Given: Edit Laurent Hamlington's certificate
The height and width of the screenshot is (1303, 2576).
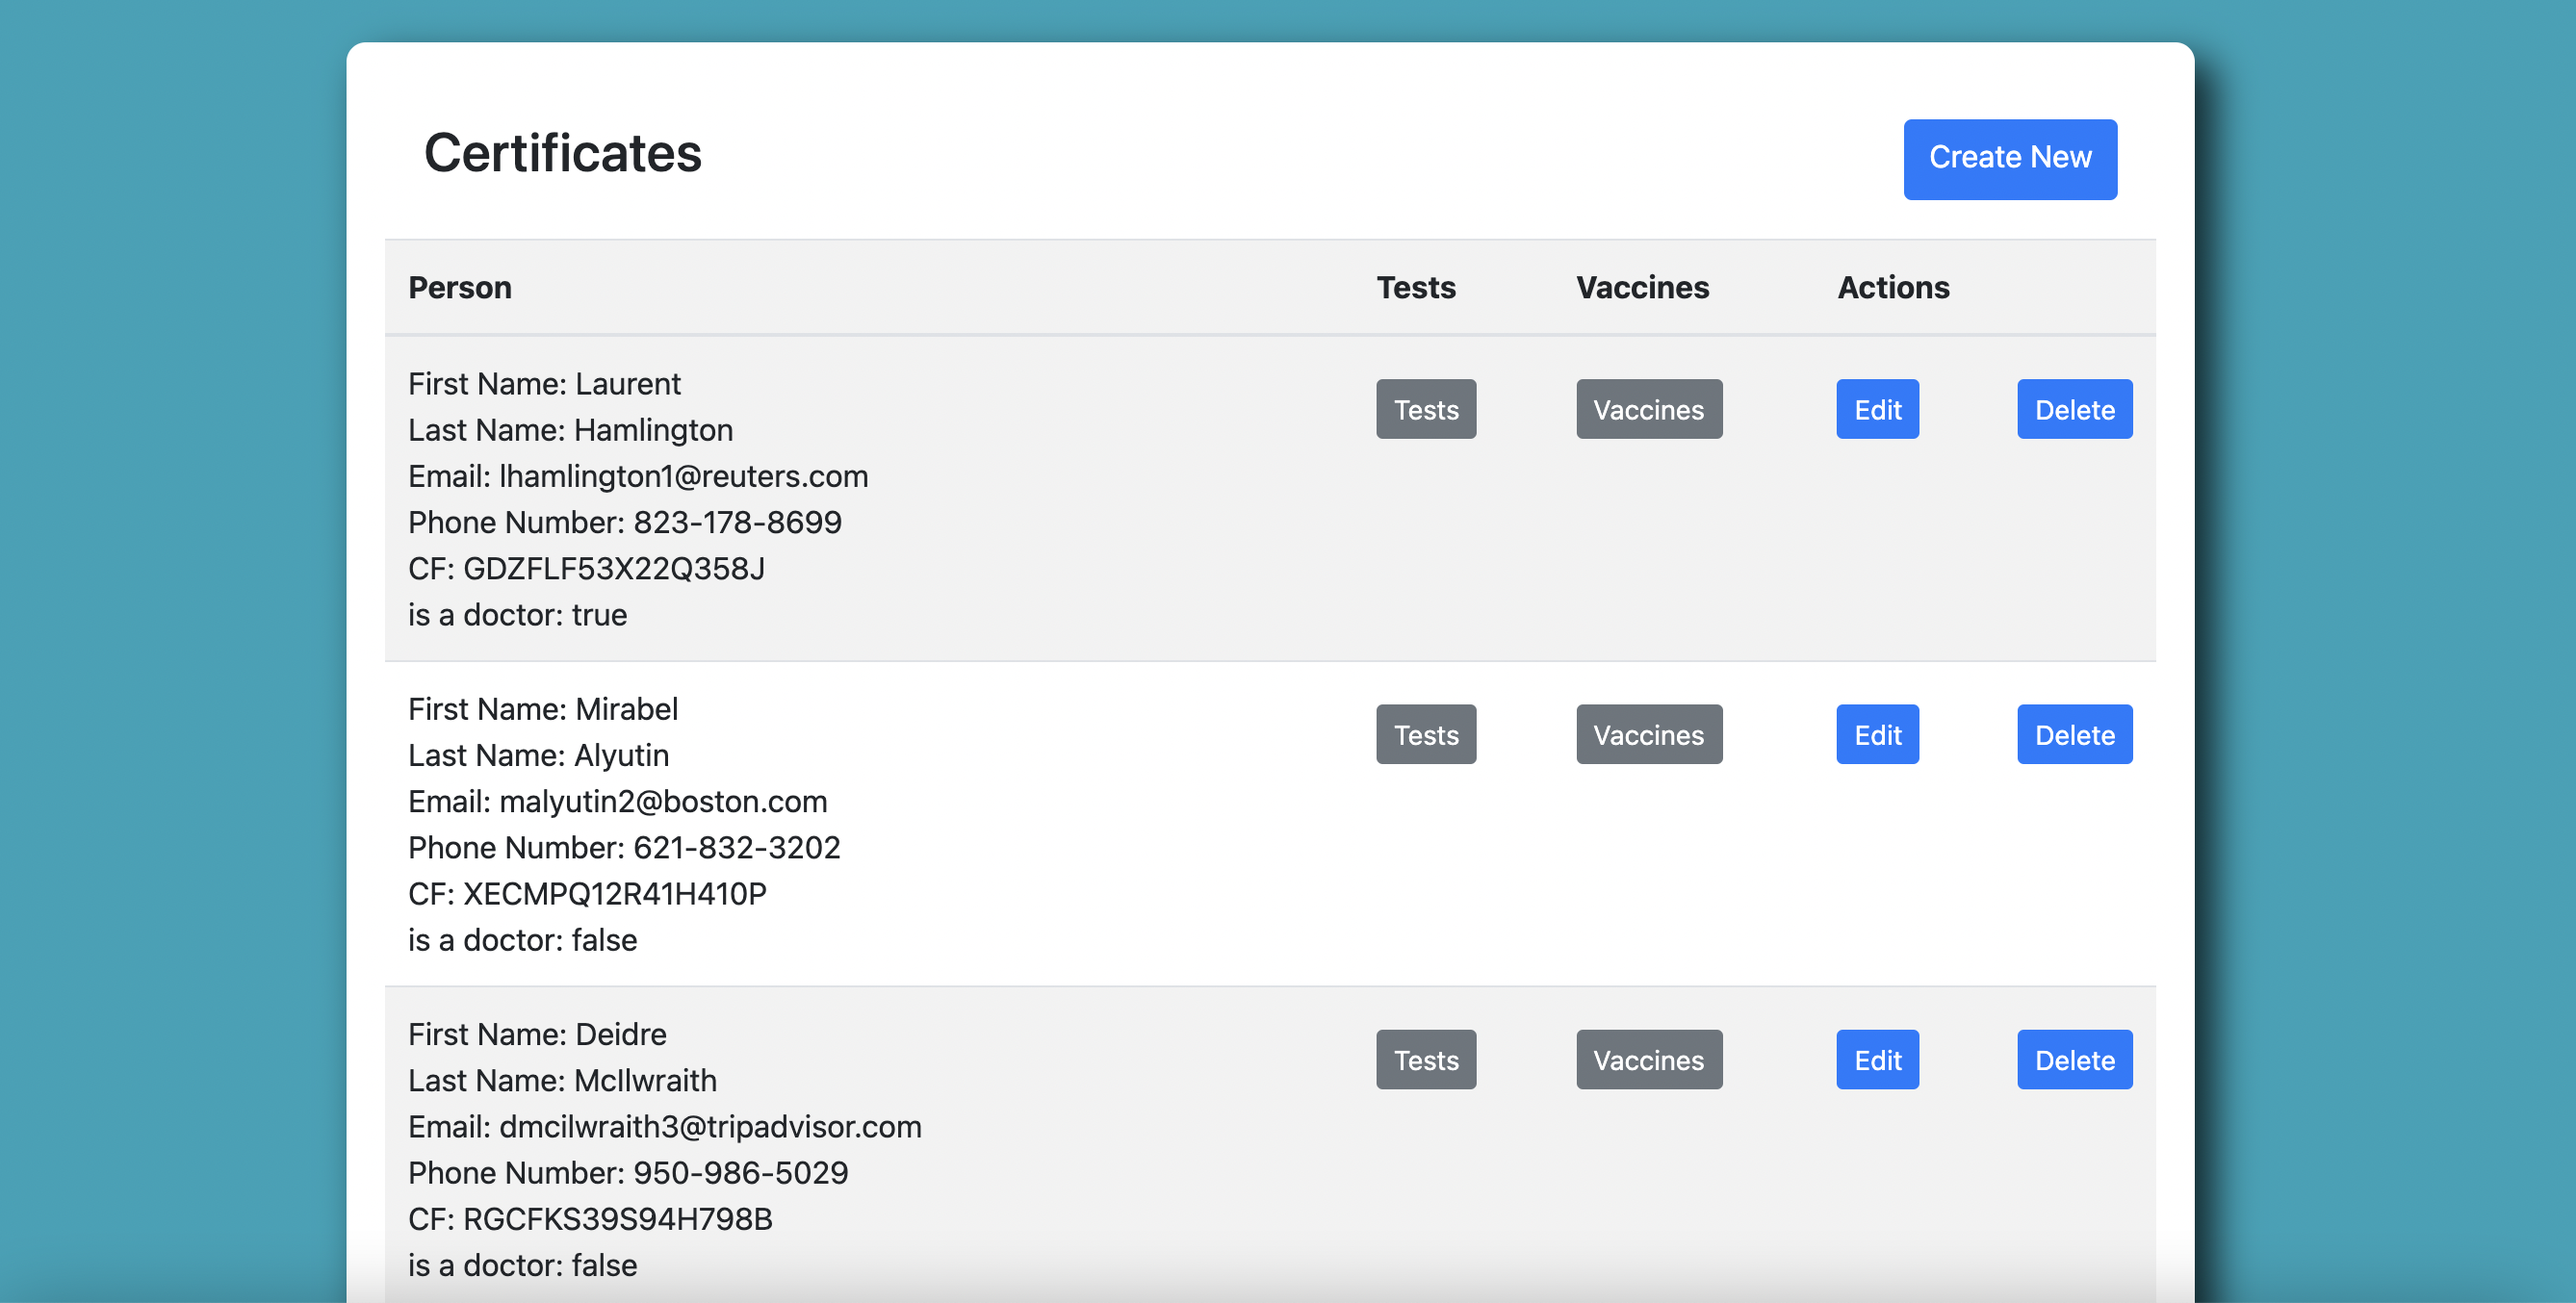Looking at the screenshot, I should [1876, 409].
